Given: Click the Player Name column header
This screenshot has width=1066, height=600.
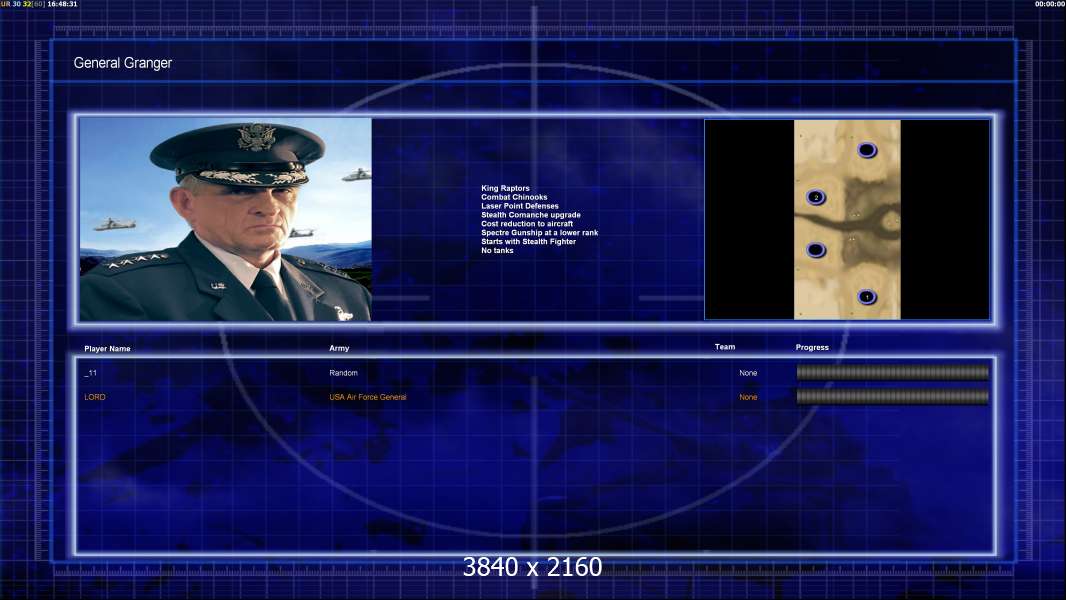Looking at the screenshot, I should [x=107, y=349].
